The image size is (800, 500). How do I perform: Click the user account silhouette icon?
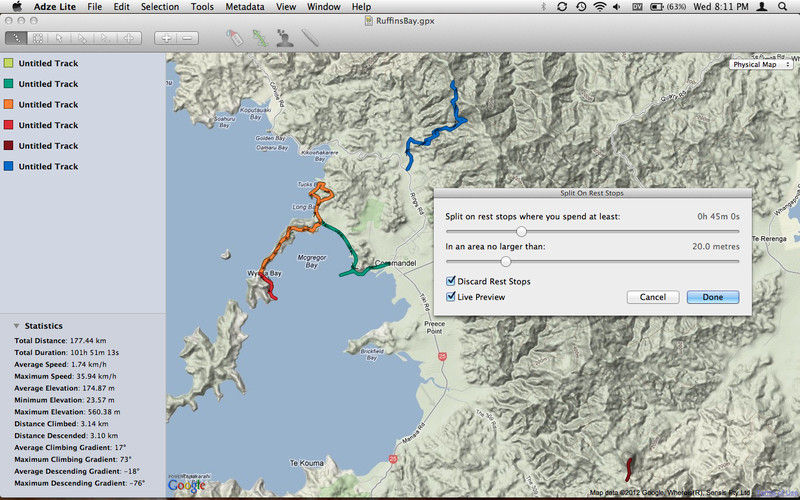coord(762,7)
